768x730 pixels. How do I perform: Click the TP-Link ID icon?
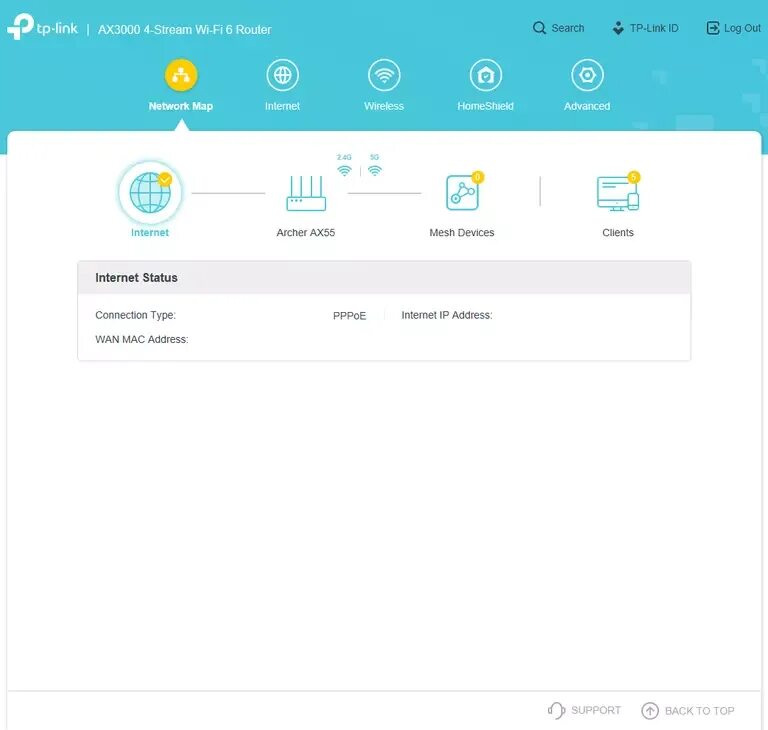pyautogui.click(x=618, y=28)
